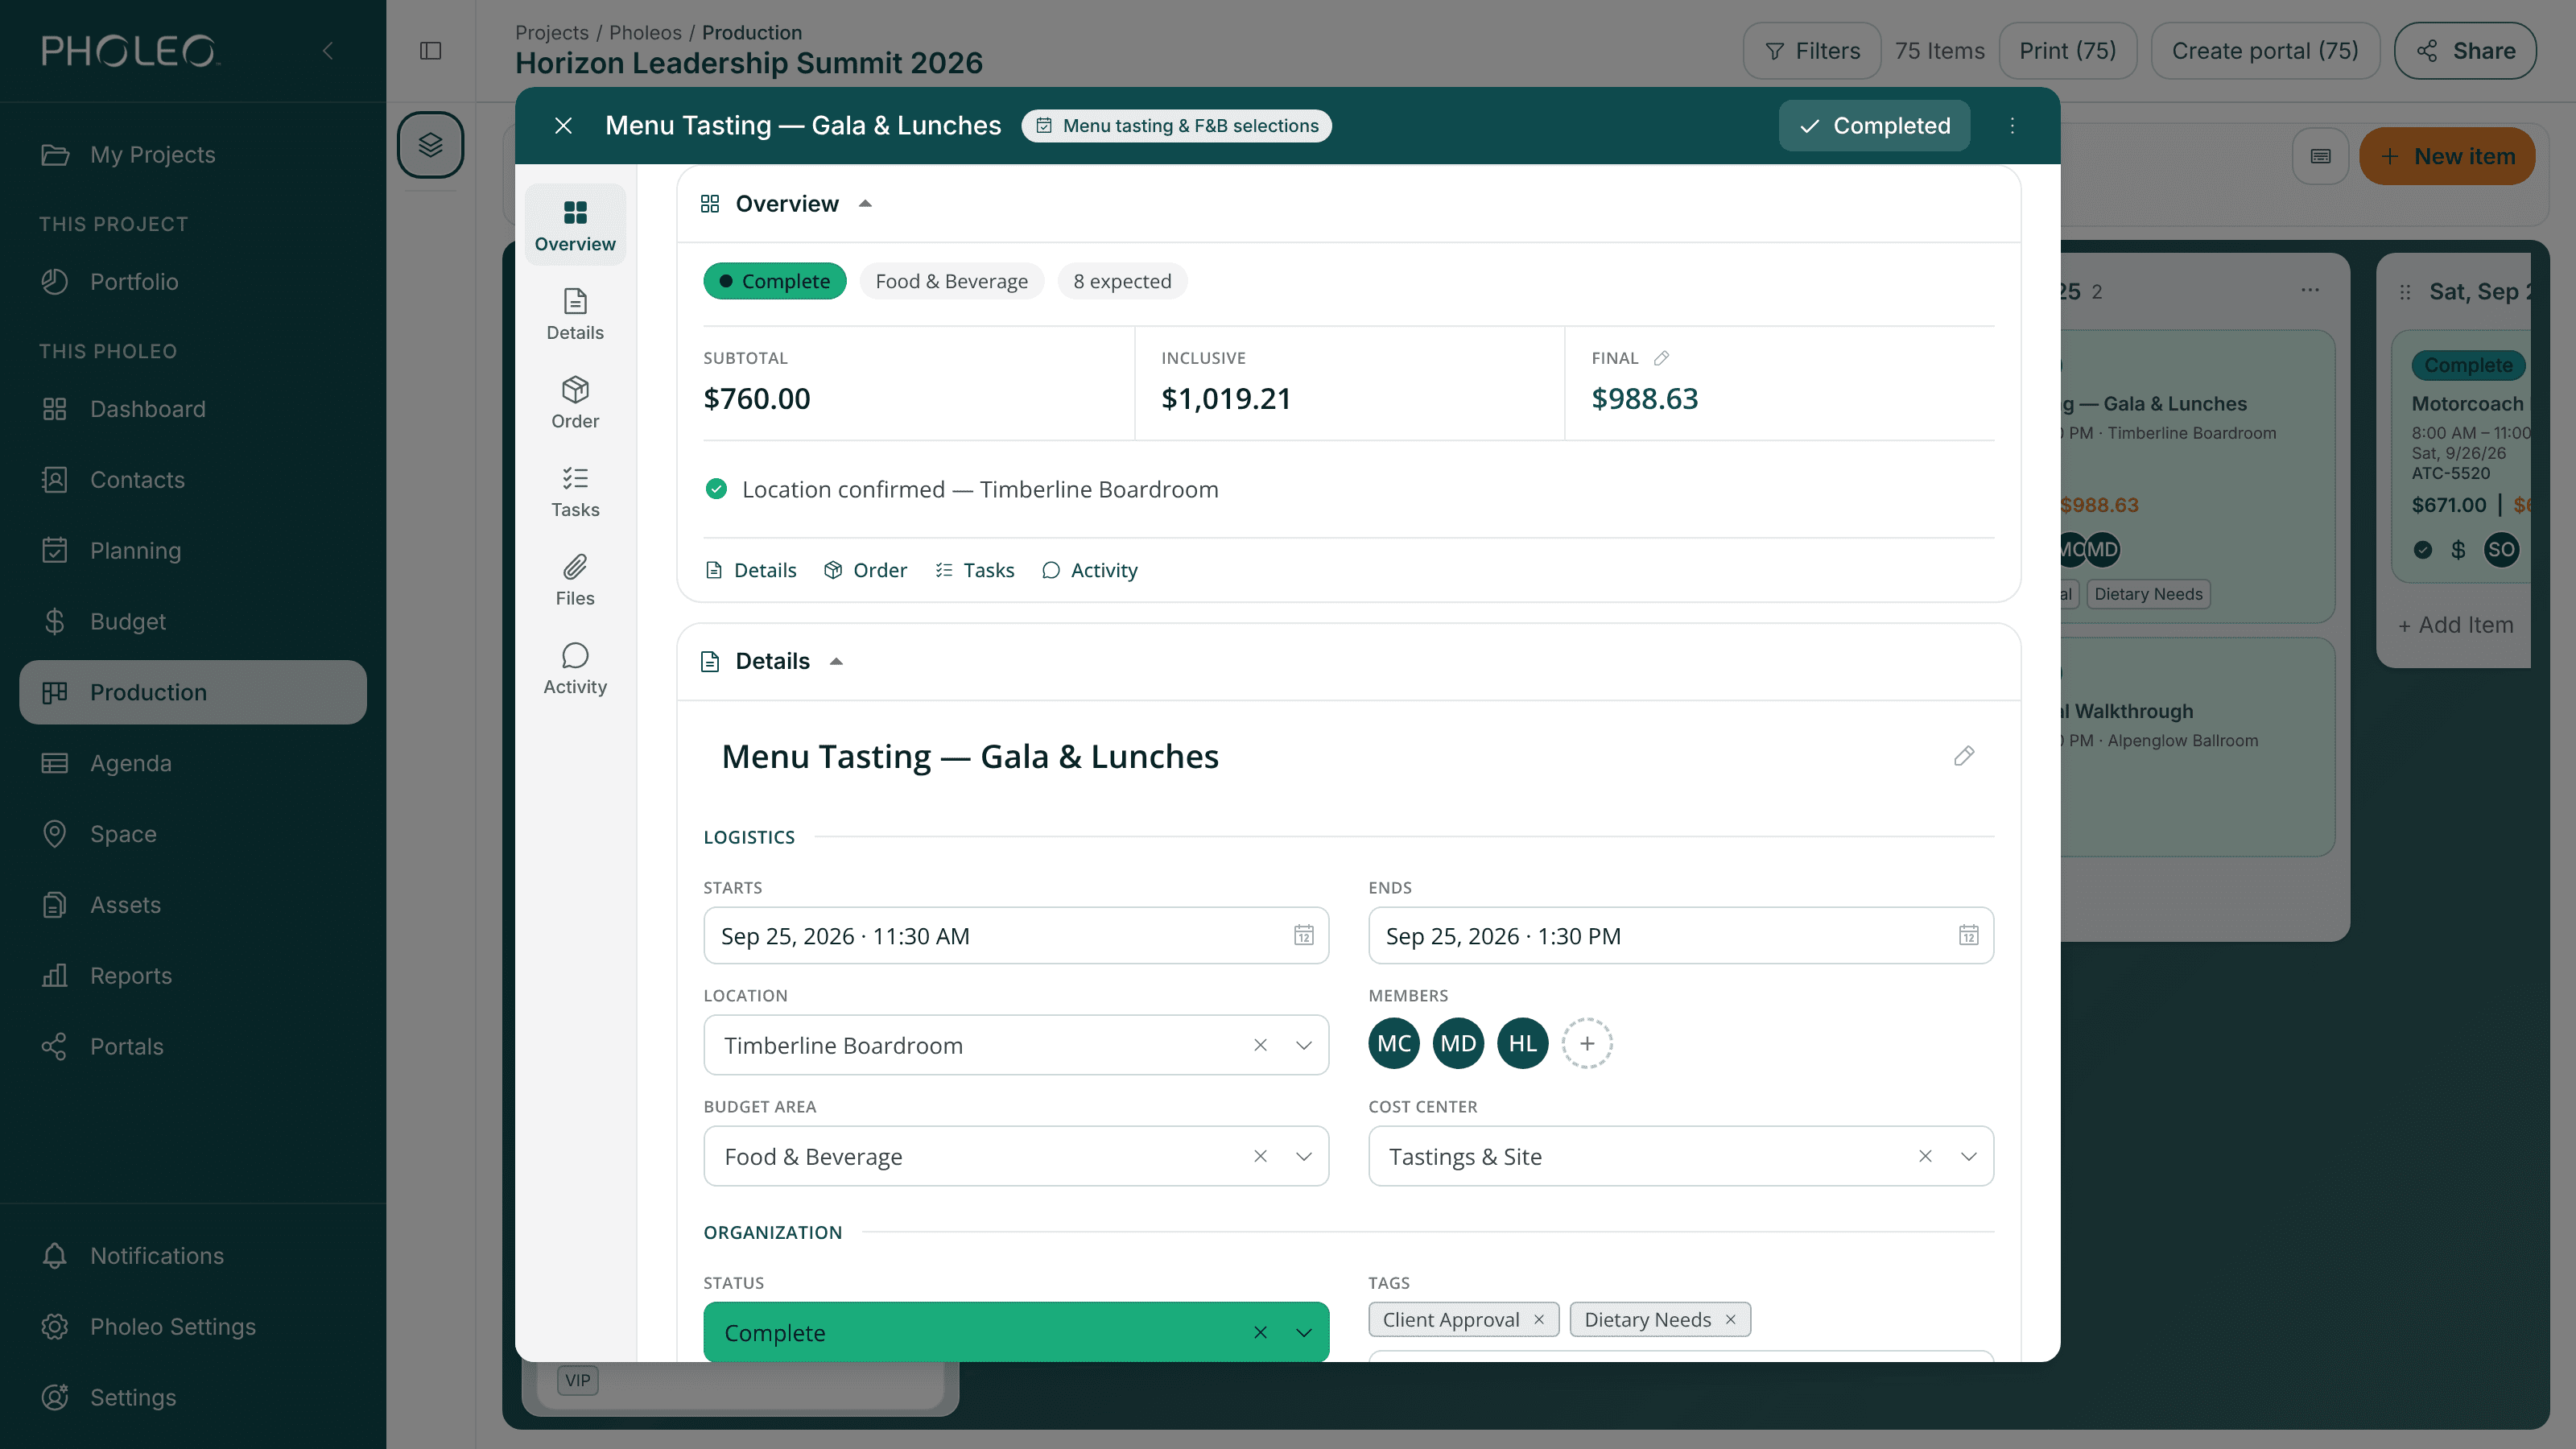This screenshot has height=1449, width=2576.
Task: Click the Starts date field
Action: (x=1016, y=936)
